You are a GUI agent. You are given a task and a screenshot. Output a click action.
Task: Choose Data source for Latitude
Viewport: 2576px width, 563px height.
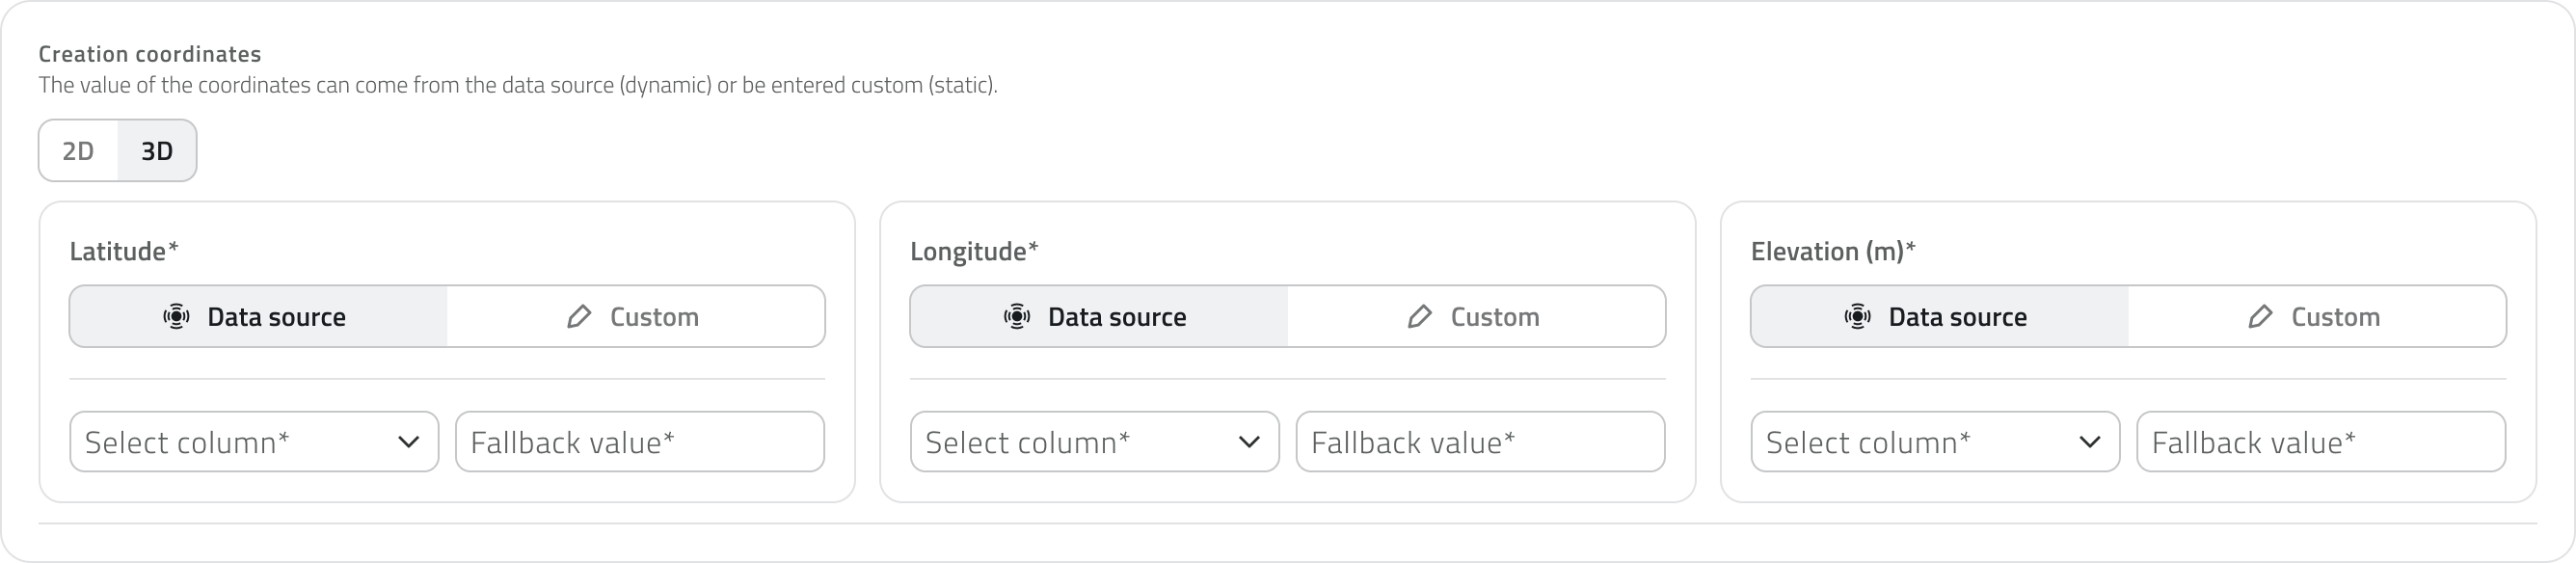258,317
